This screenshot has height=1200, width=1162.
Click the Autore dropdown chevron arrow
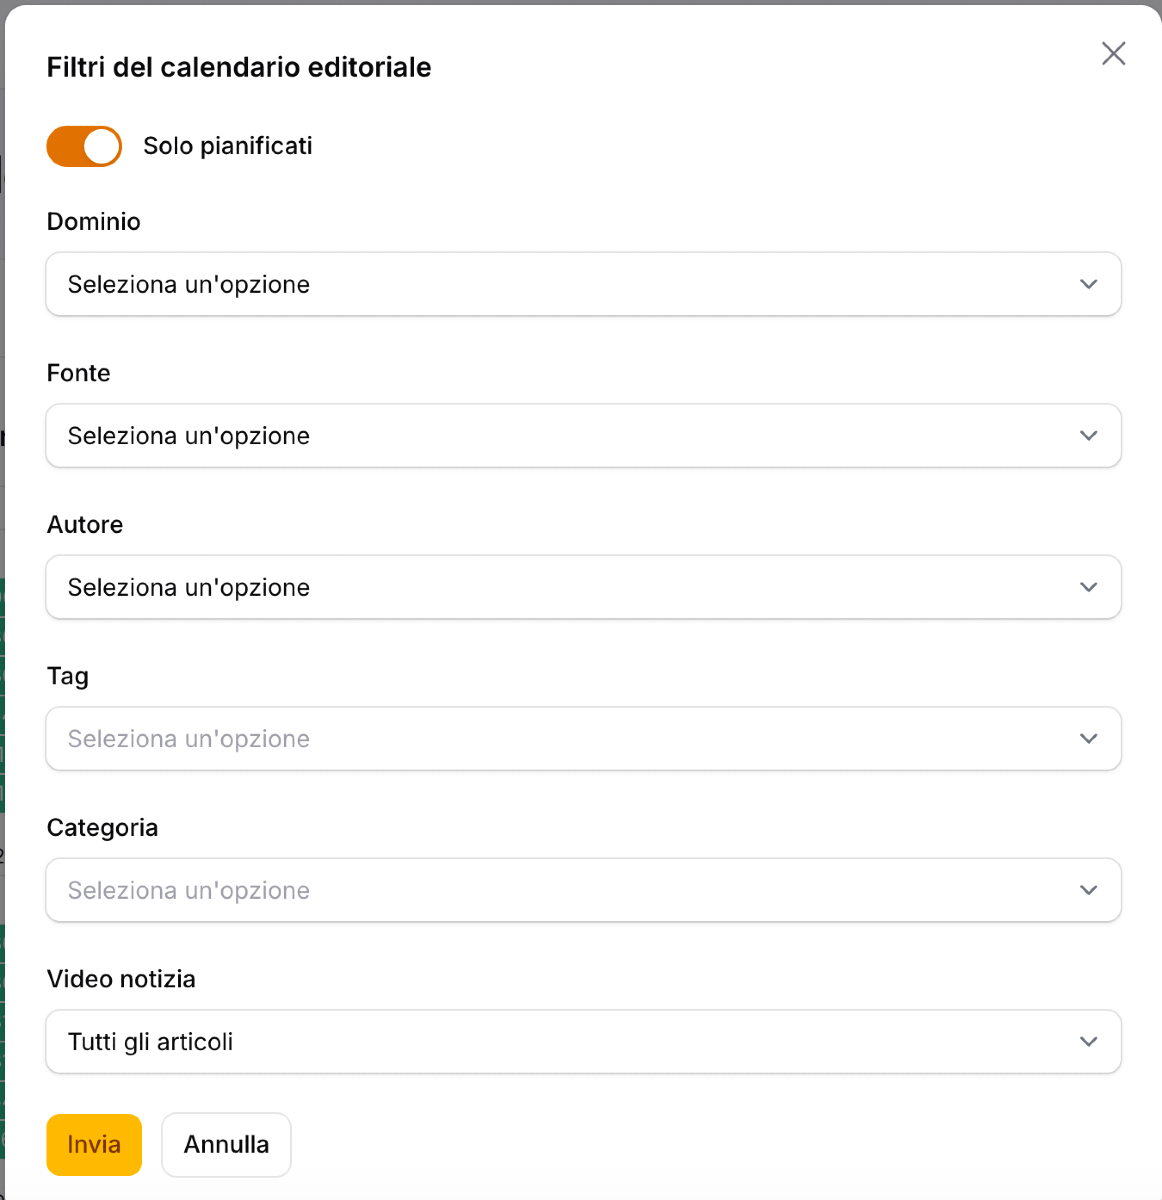1088,587
